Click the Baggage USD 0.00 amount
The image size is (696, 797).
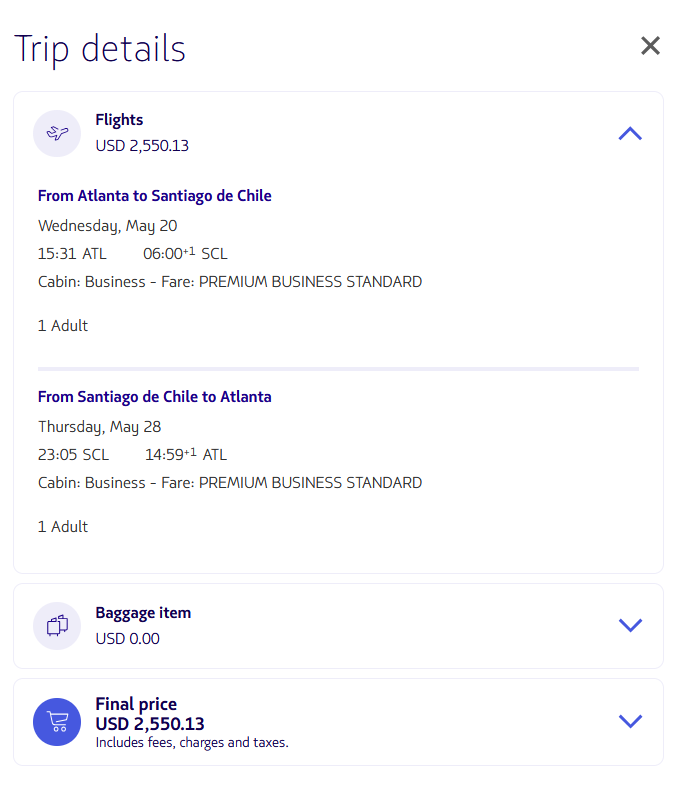(x=127, y=639)
